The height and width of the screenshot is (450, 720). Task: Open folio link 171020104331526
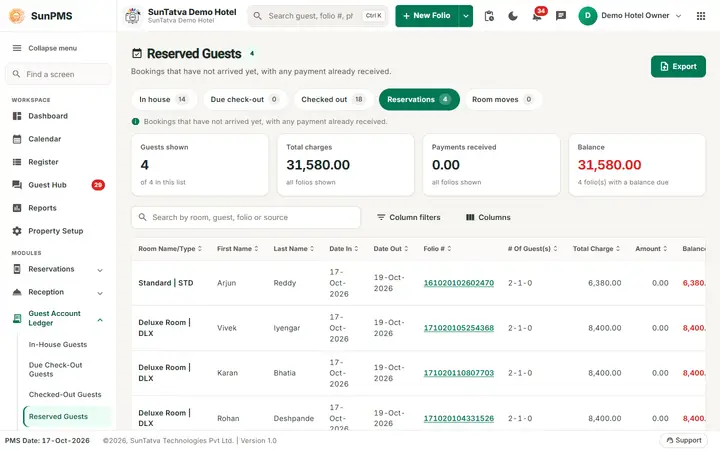point(459,419)
